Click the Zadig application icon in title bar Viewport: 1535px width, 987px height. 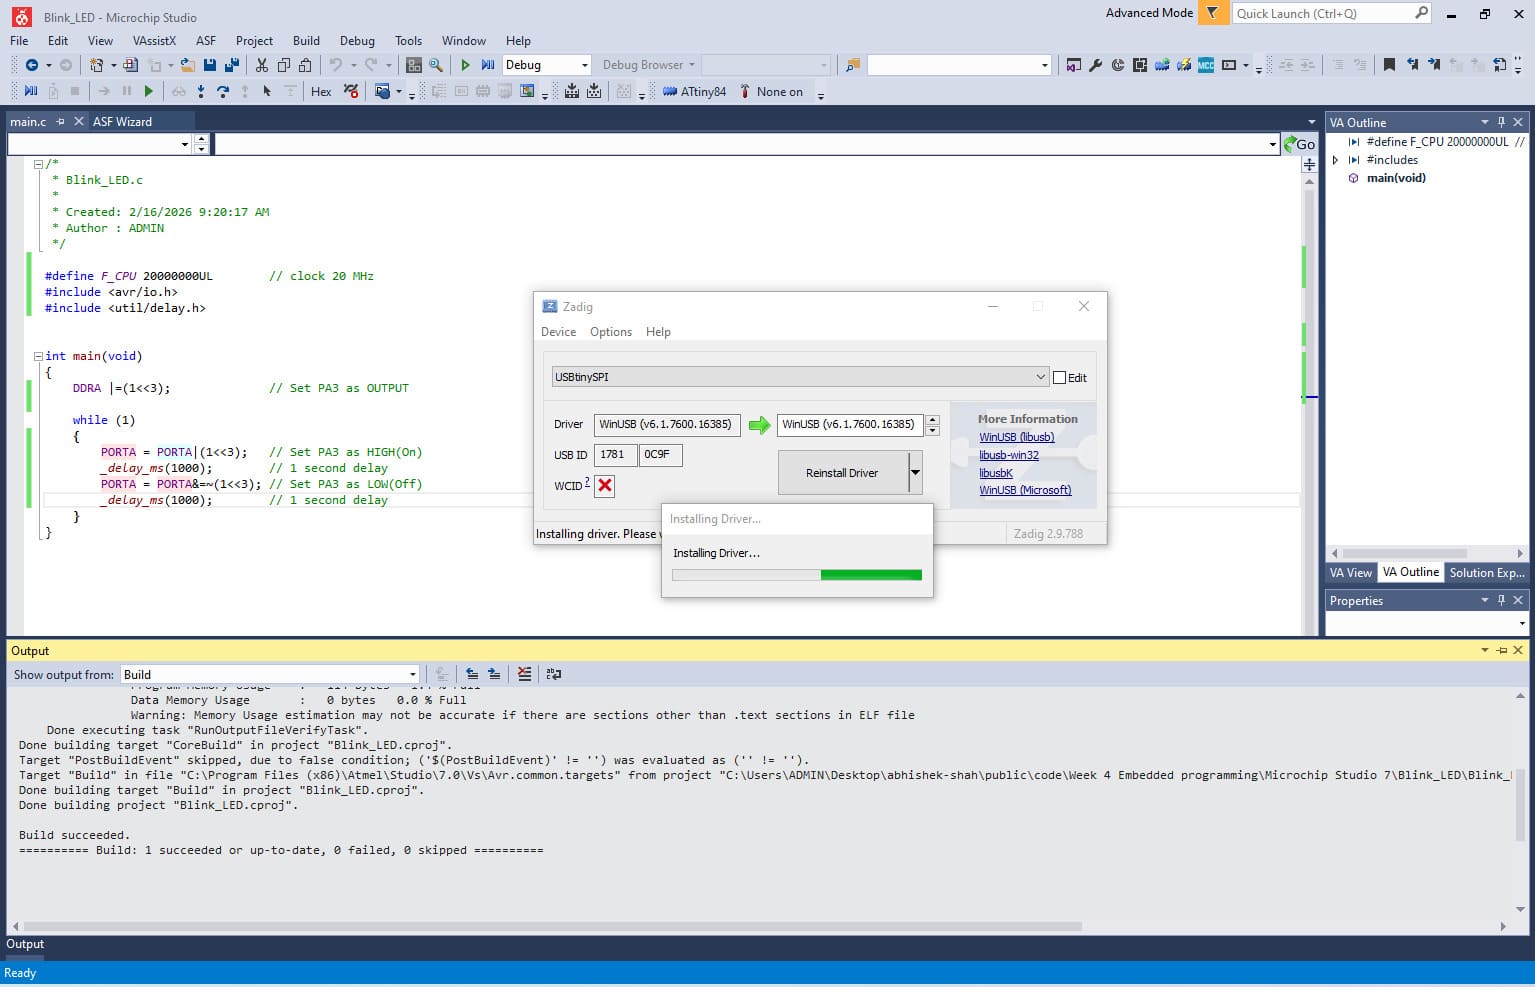pos(549,306)
